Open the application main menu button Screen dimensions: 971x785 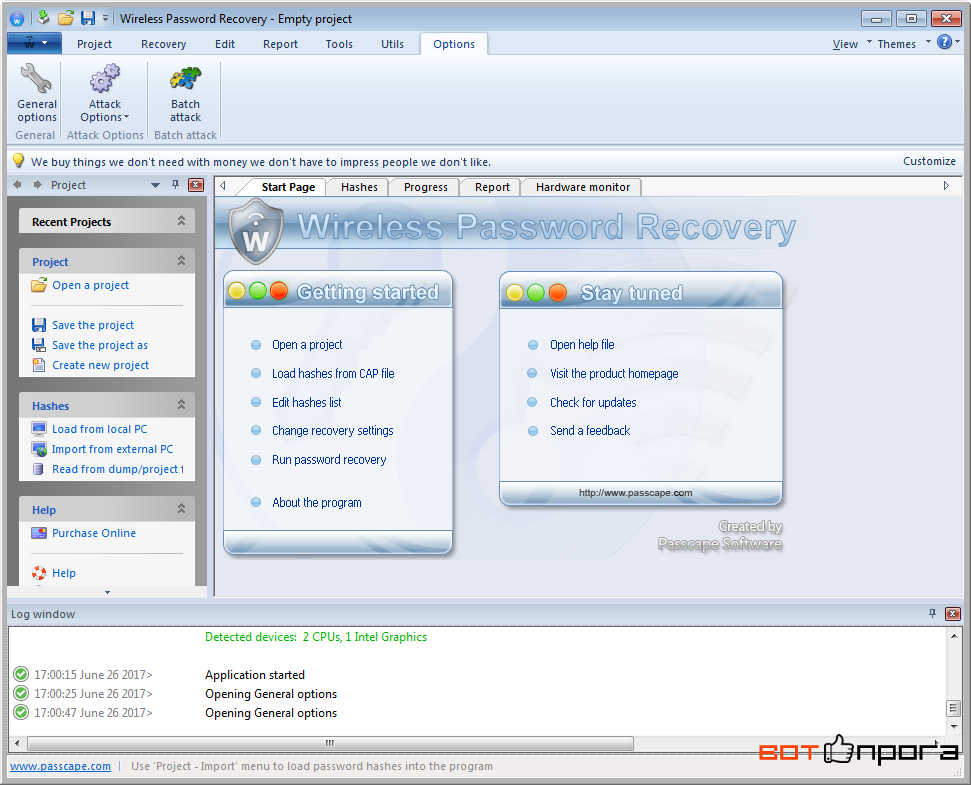(x=35, y=43)
